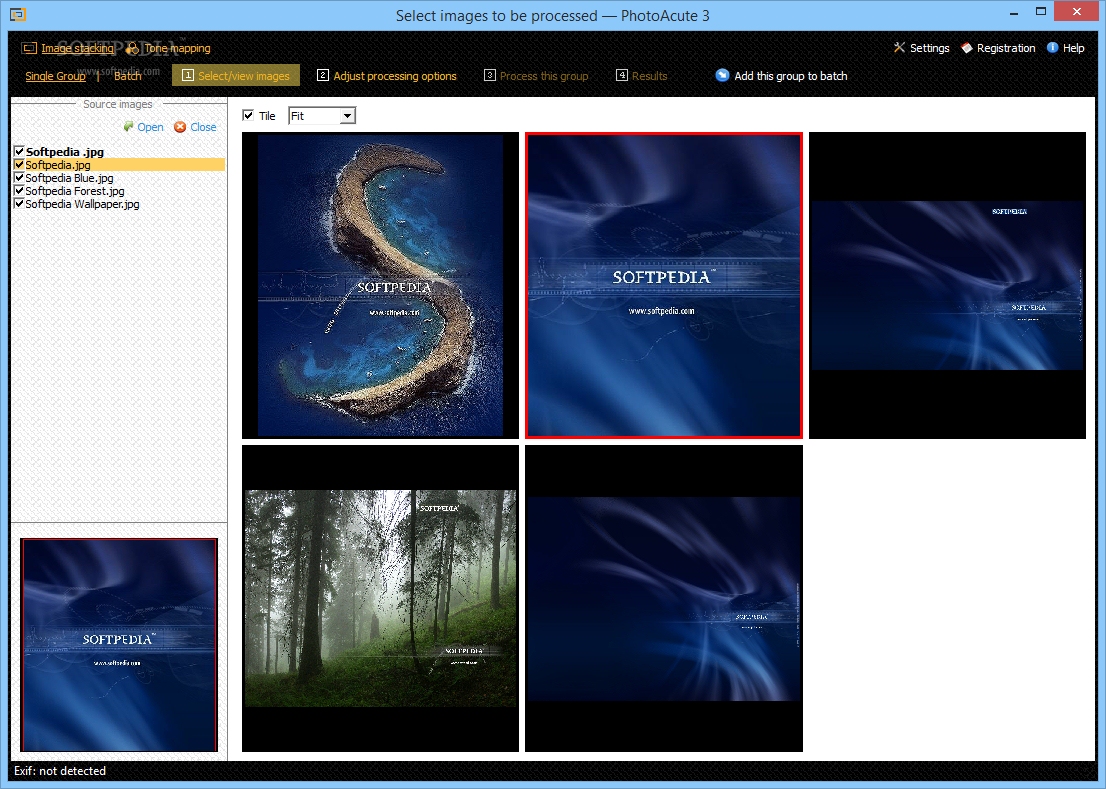Click the Add this group to batch icon

click(722, 75)
